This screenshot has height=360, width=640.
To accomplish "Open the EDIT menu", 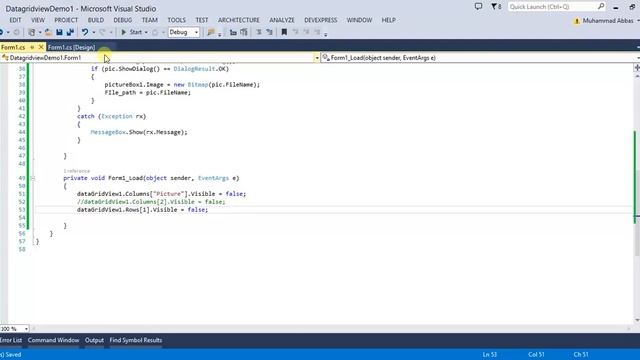I will pyautogui.click(x=15, y=20).
